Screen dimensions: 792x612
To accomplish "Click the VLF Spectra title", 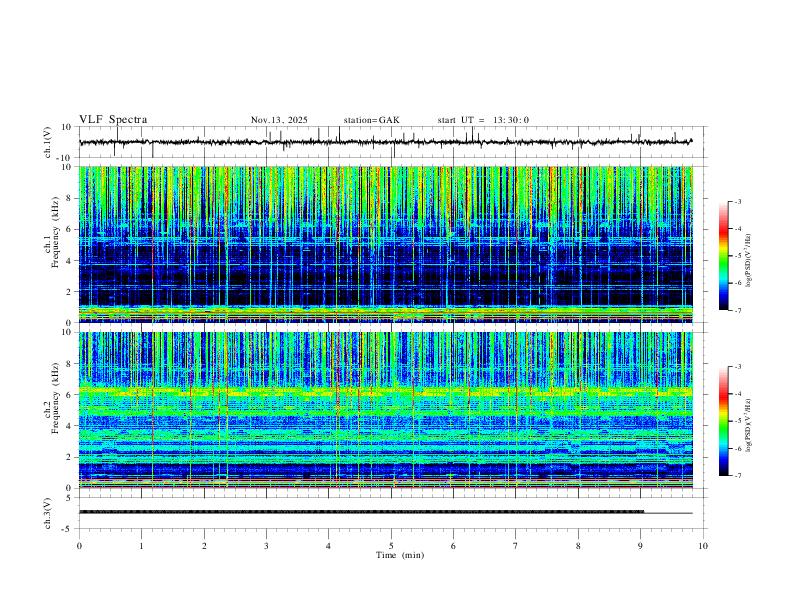I will click(x=113, y=120).
